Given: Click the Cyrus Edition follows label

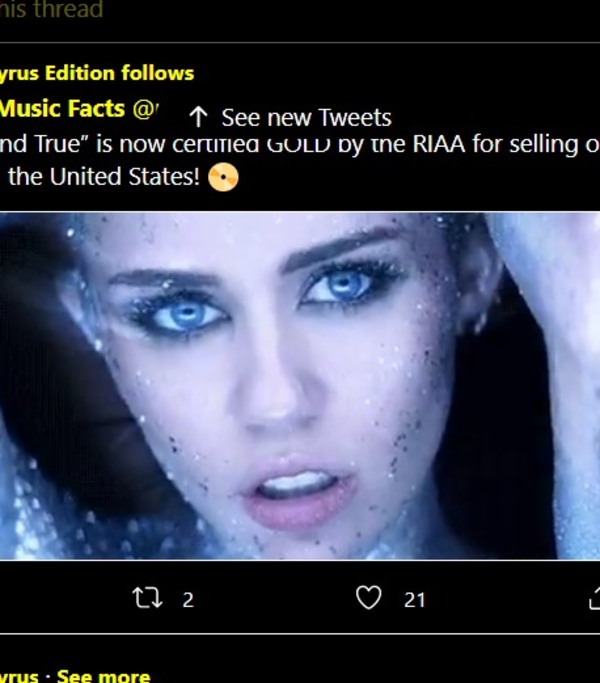Looking at the screenshot, I should click(x=97, y=73).
